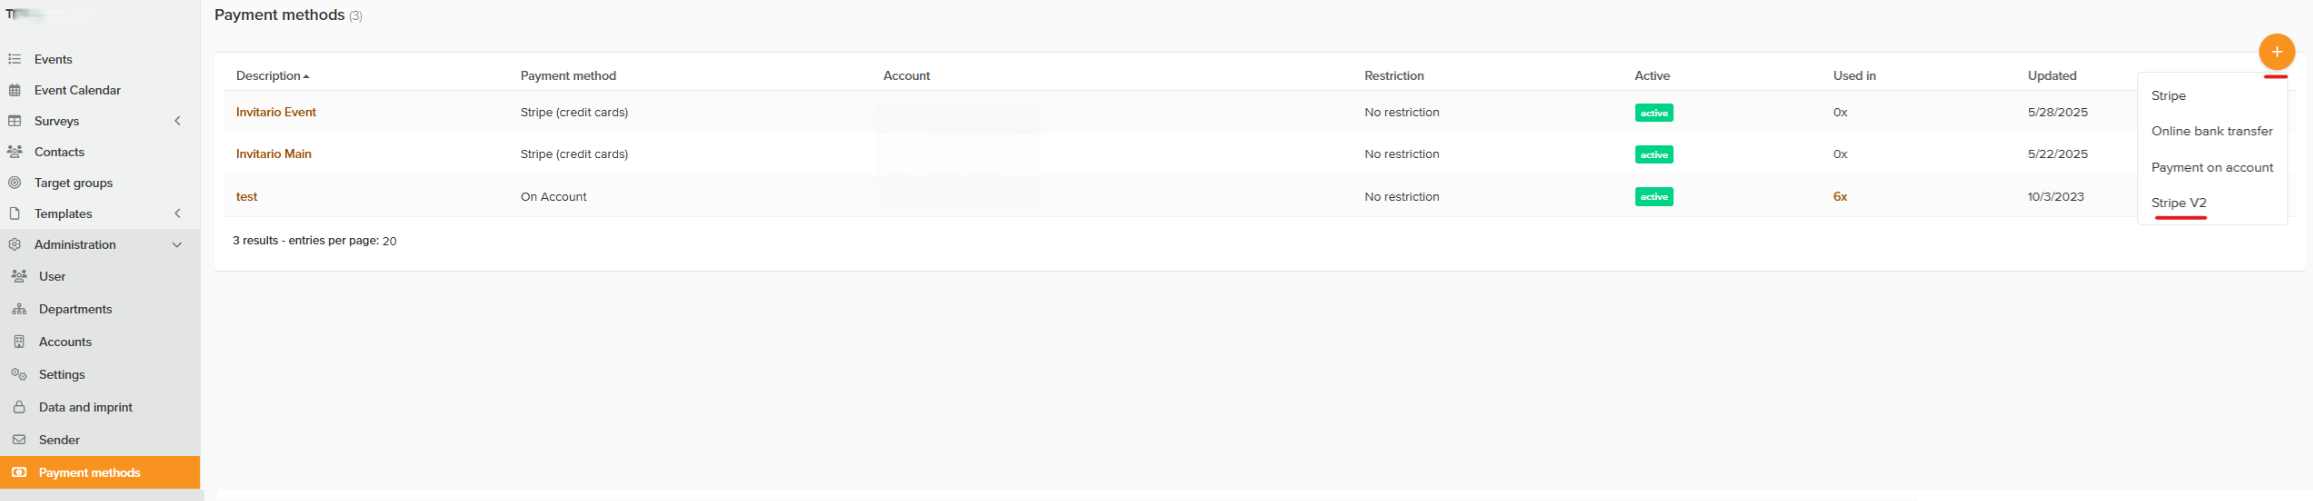This screenshot has width=2313, height=501.
Task: Click the Target groups icon
Action: click(x=15, y=183)
